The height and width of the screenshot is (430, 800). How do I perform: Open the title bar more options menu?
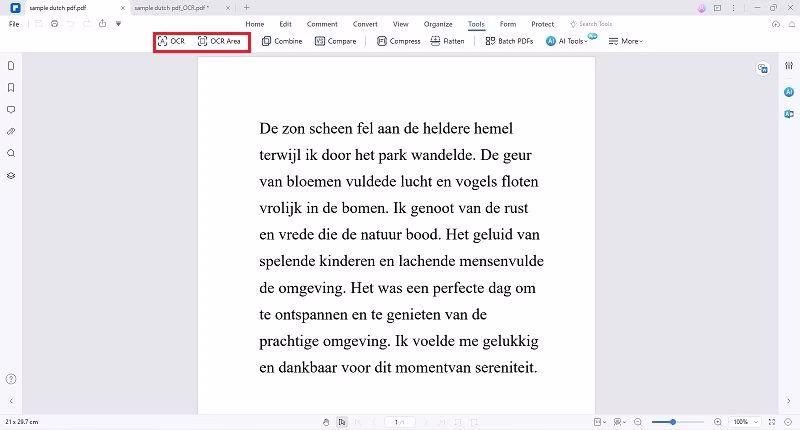click(x=733, y=8)
